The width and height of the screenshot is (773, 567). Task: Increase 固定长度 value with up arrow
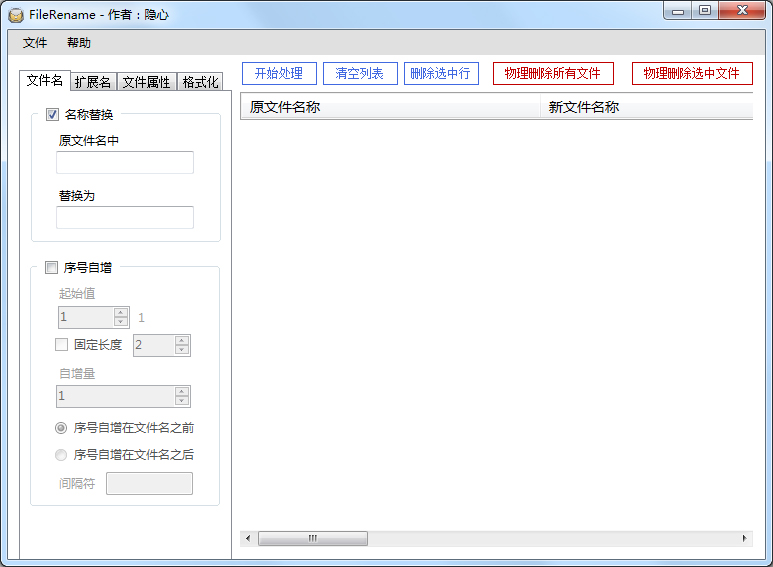[x=182, y=340]
